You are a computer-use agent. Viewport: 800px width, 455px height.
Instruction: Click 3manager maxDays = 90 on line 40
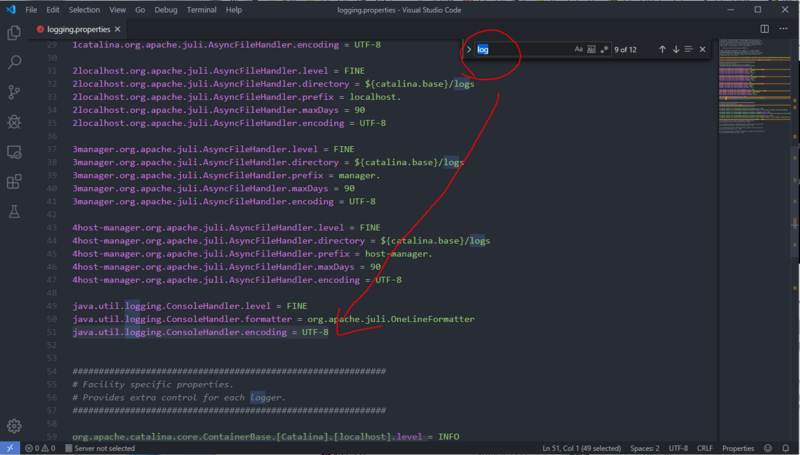213,188
